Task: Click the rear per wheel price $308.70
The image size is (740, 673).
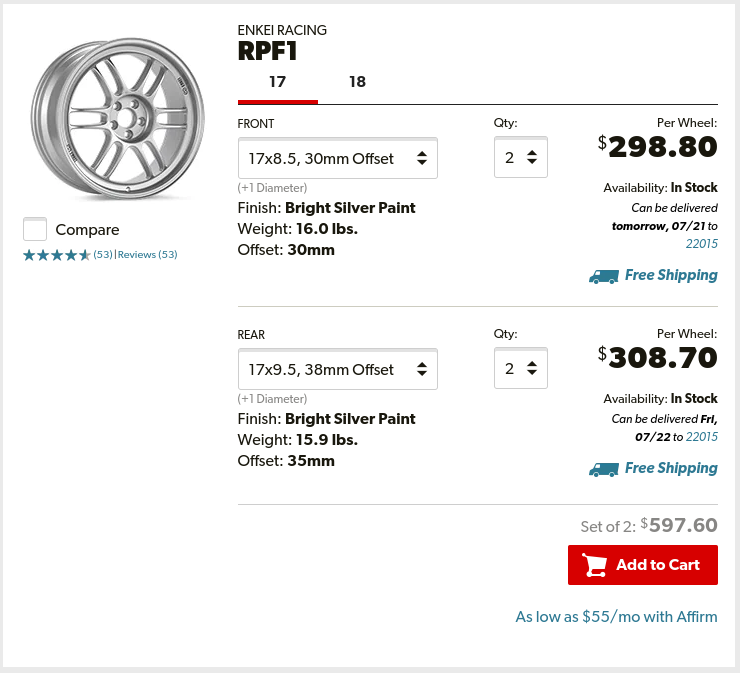Action: pos(657,358)
